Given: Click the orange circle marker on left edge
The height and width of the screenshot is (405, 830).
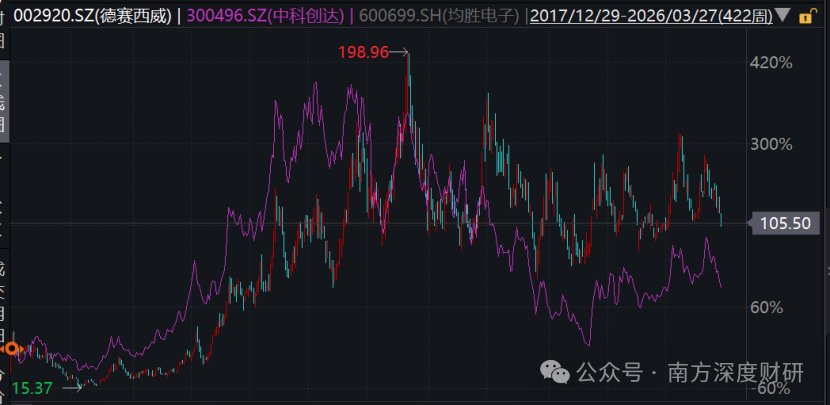Looking at the screenshot, I should click(x=12, y=349).
